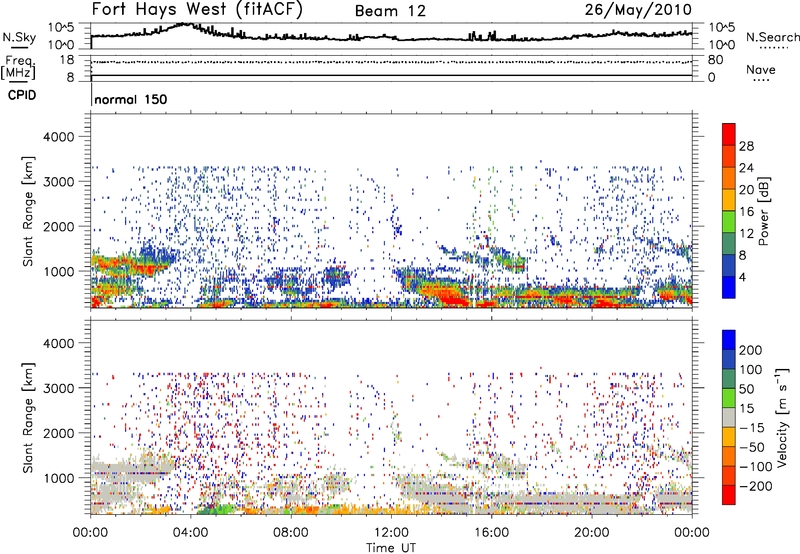Click the 'Power [dB]' colorbar label
This screenshot has height=554, width=800.
pyautogui.click(x=763, y=211)
